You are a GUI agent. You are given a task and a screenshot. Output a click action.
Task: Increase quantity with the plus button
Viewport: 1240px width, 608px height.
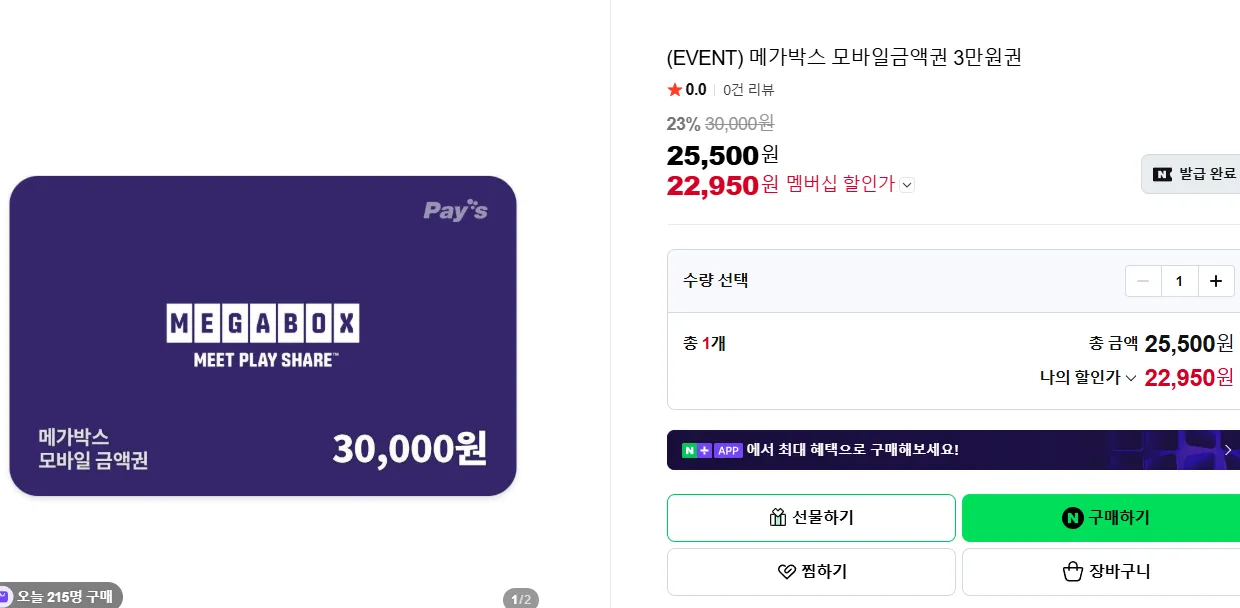1216,281
